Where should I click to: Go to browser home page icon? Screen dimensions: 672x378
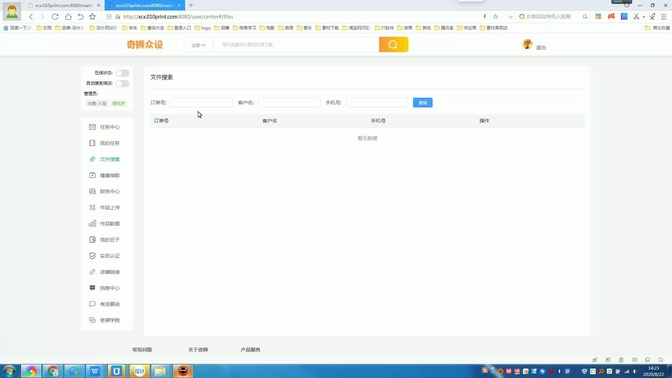pos(68,17)
